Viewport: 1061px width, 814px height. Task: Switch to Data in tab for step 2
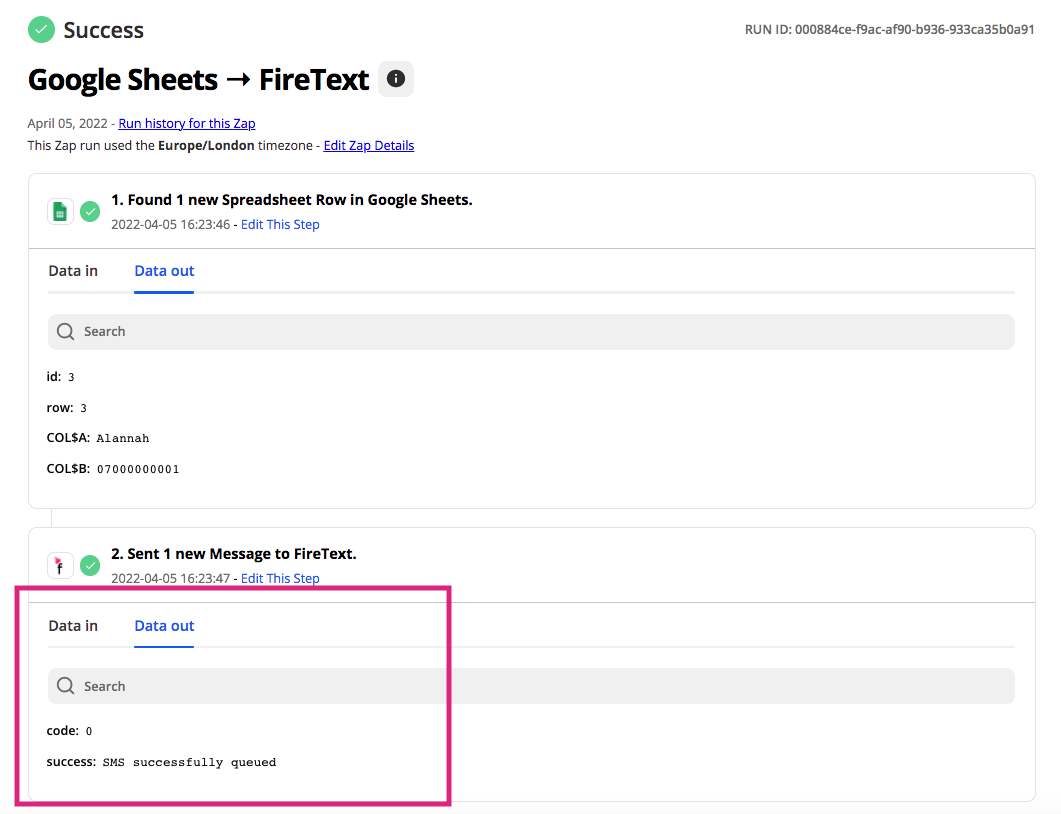pos(72,625)
